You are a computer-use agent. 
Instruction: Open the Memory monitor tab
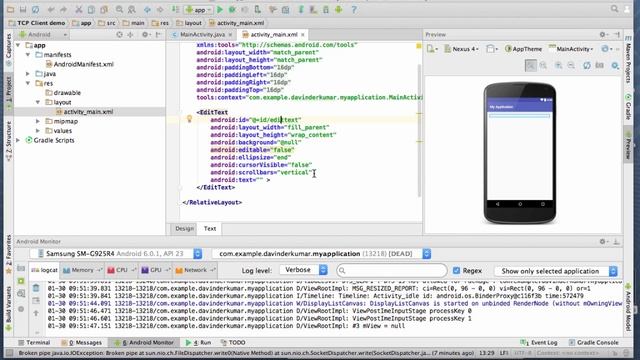coord(82,270)
